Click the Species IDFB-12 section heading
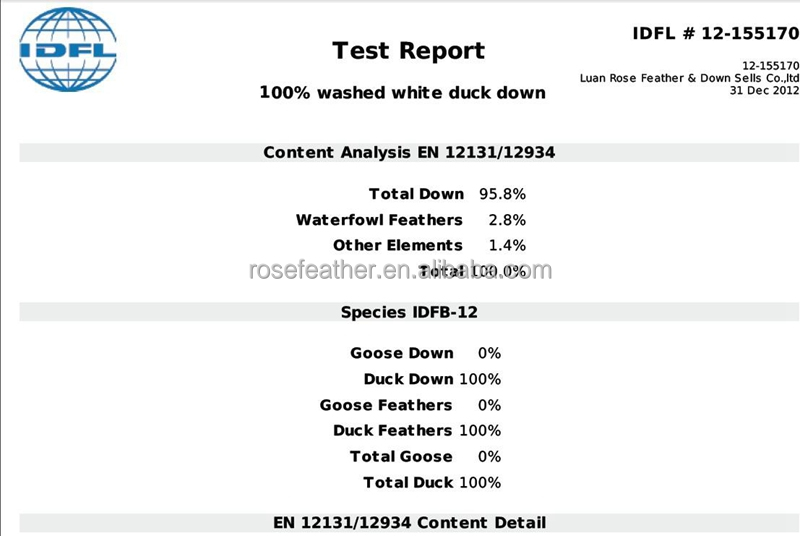This screenshot has width=800, height=536. tap(409, 312)
